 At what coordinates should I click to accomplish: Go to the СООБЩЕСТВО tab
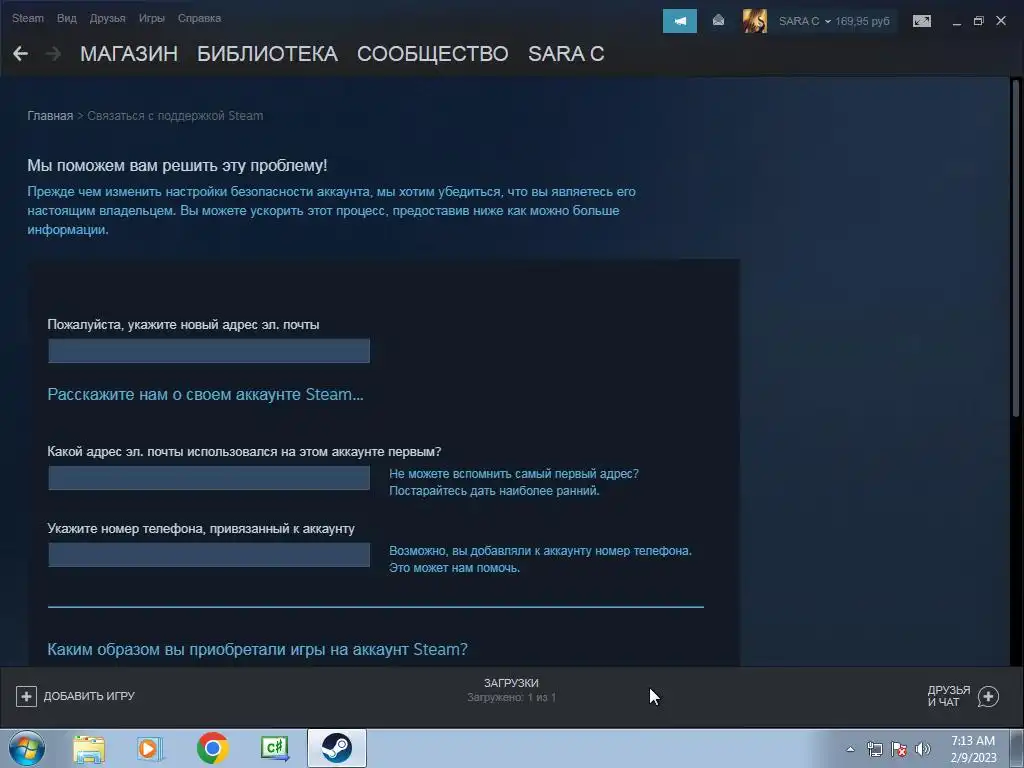(x=432, y=54)
